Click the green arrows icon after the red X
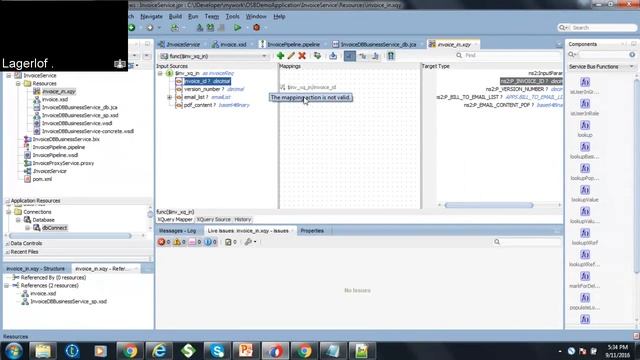The height and width of the screenshot is (360, 640). pyautogui.click(x=317, y=56)
